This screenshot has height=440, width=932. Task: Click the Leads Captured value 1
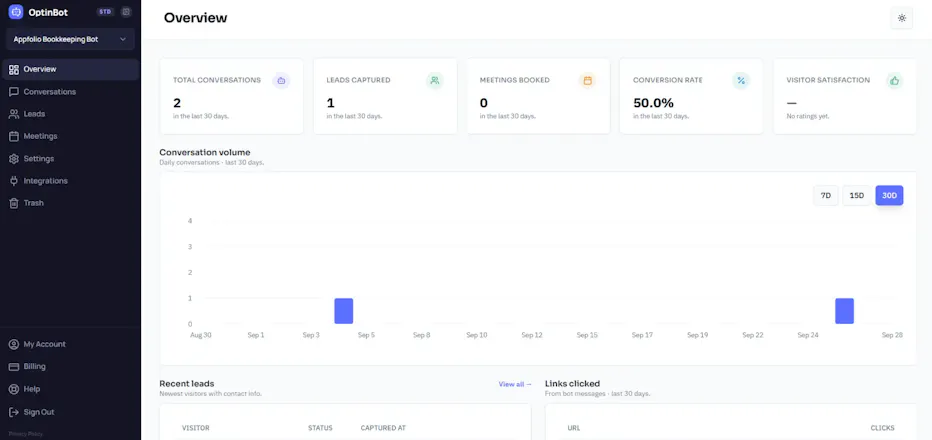(330, 103)
